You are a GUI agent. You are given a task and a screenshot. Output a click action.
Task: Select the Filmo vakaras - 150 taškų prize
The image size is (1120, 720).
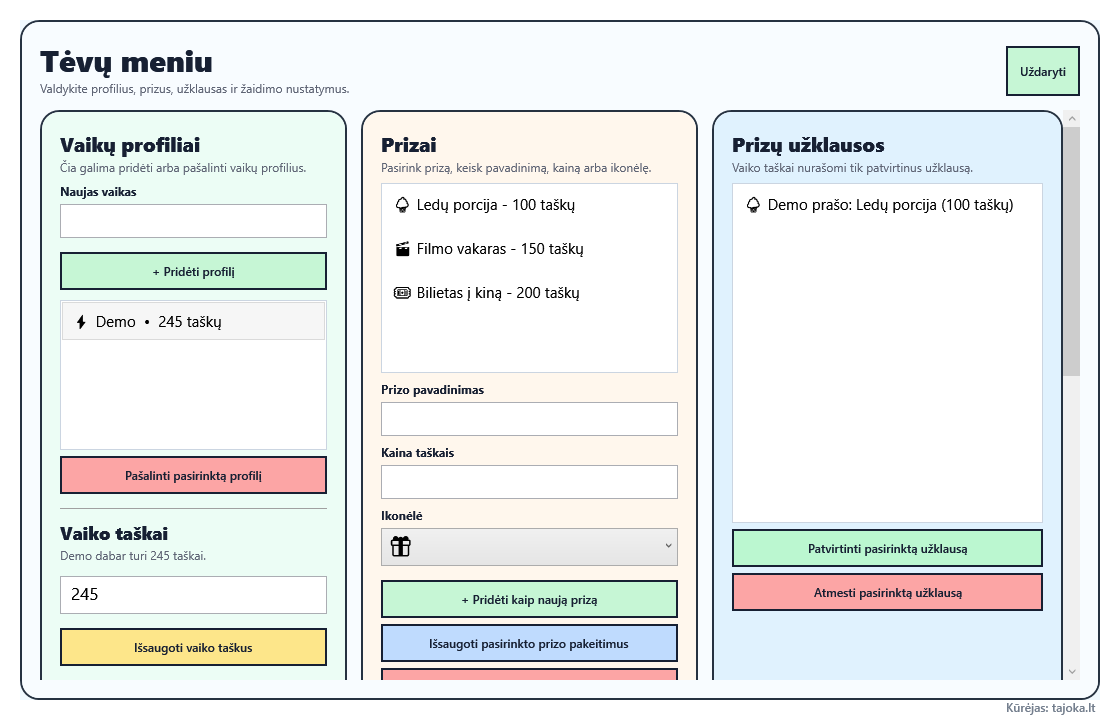coord(529,249)
